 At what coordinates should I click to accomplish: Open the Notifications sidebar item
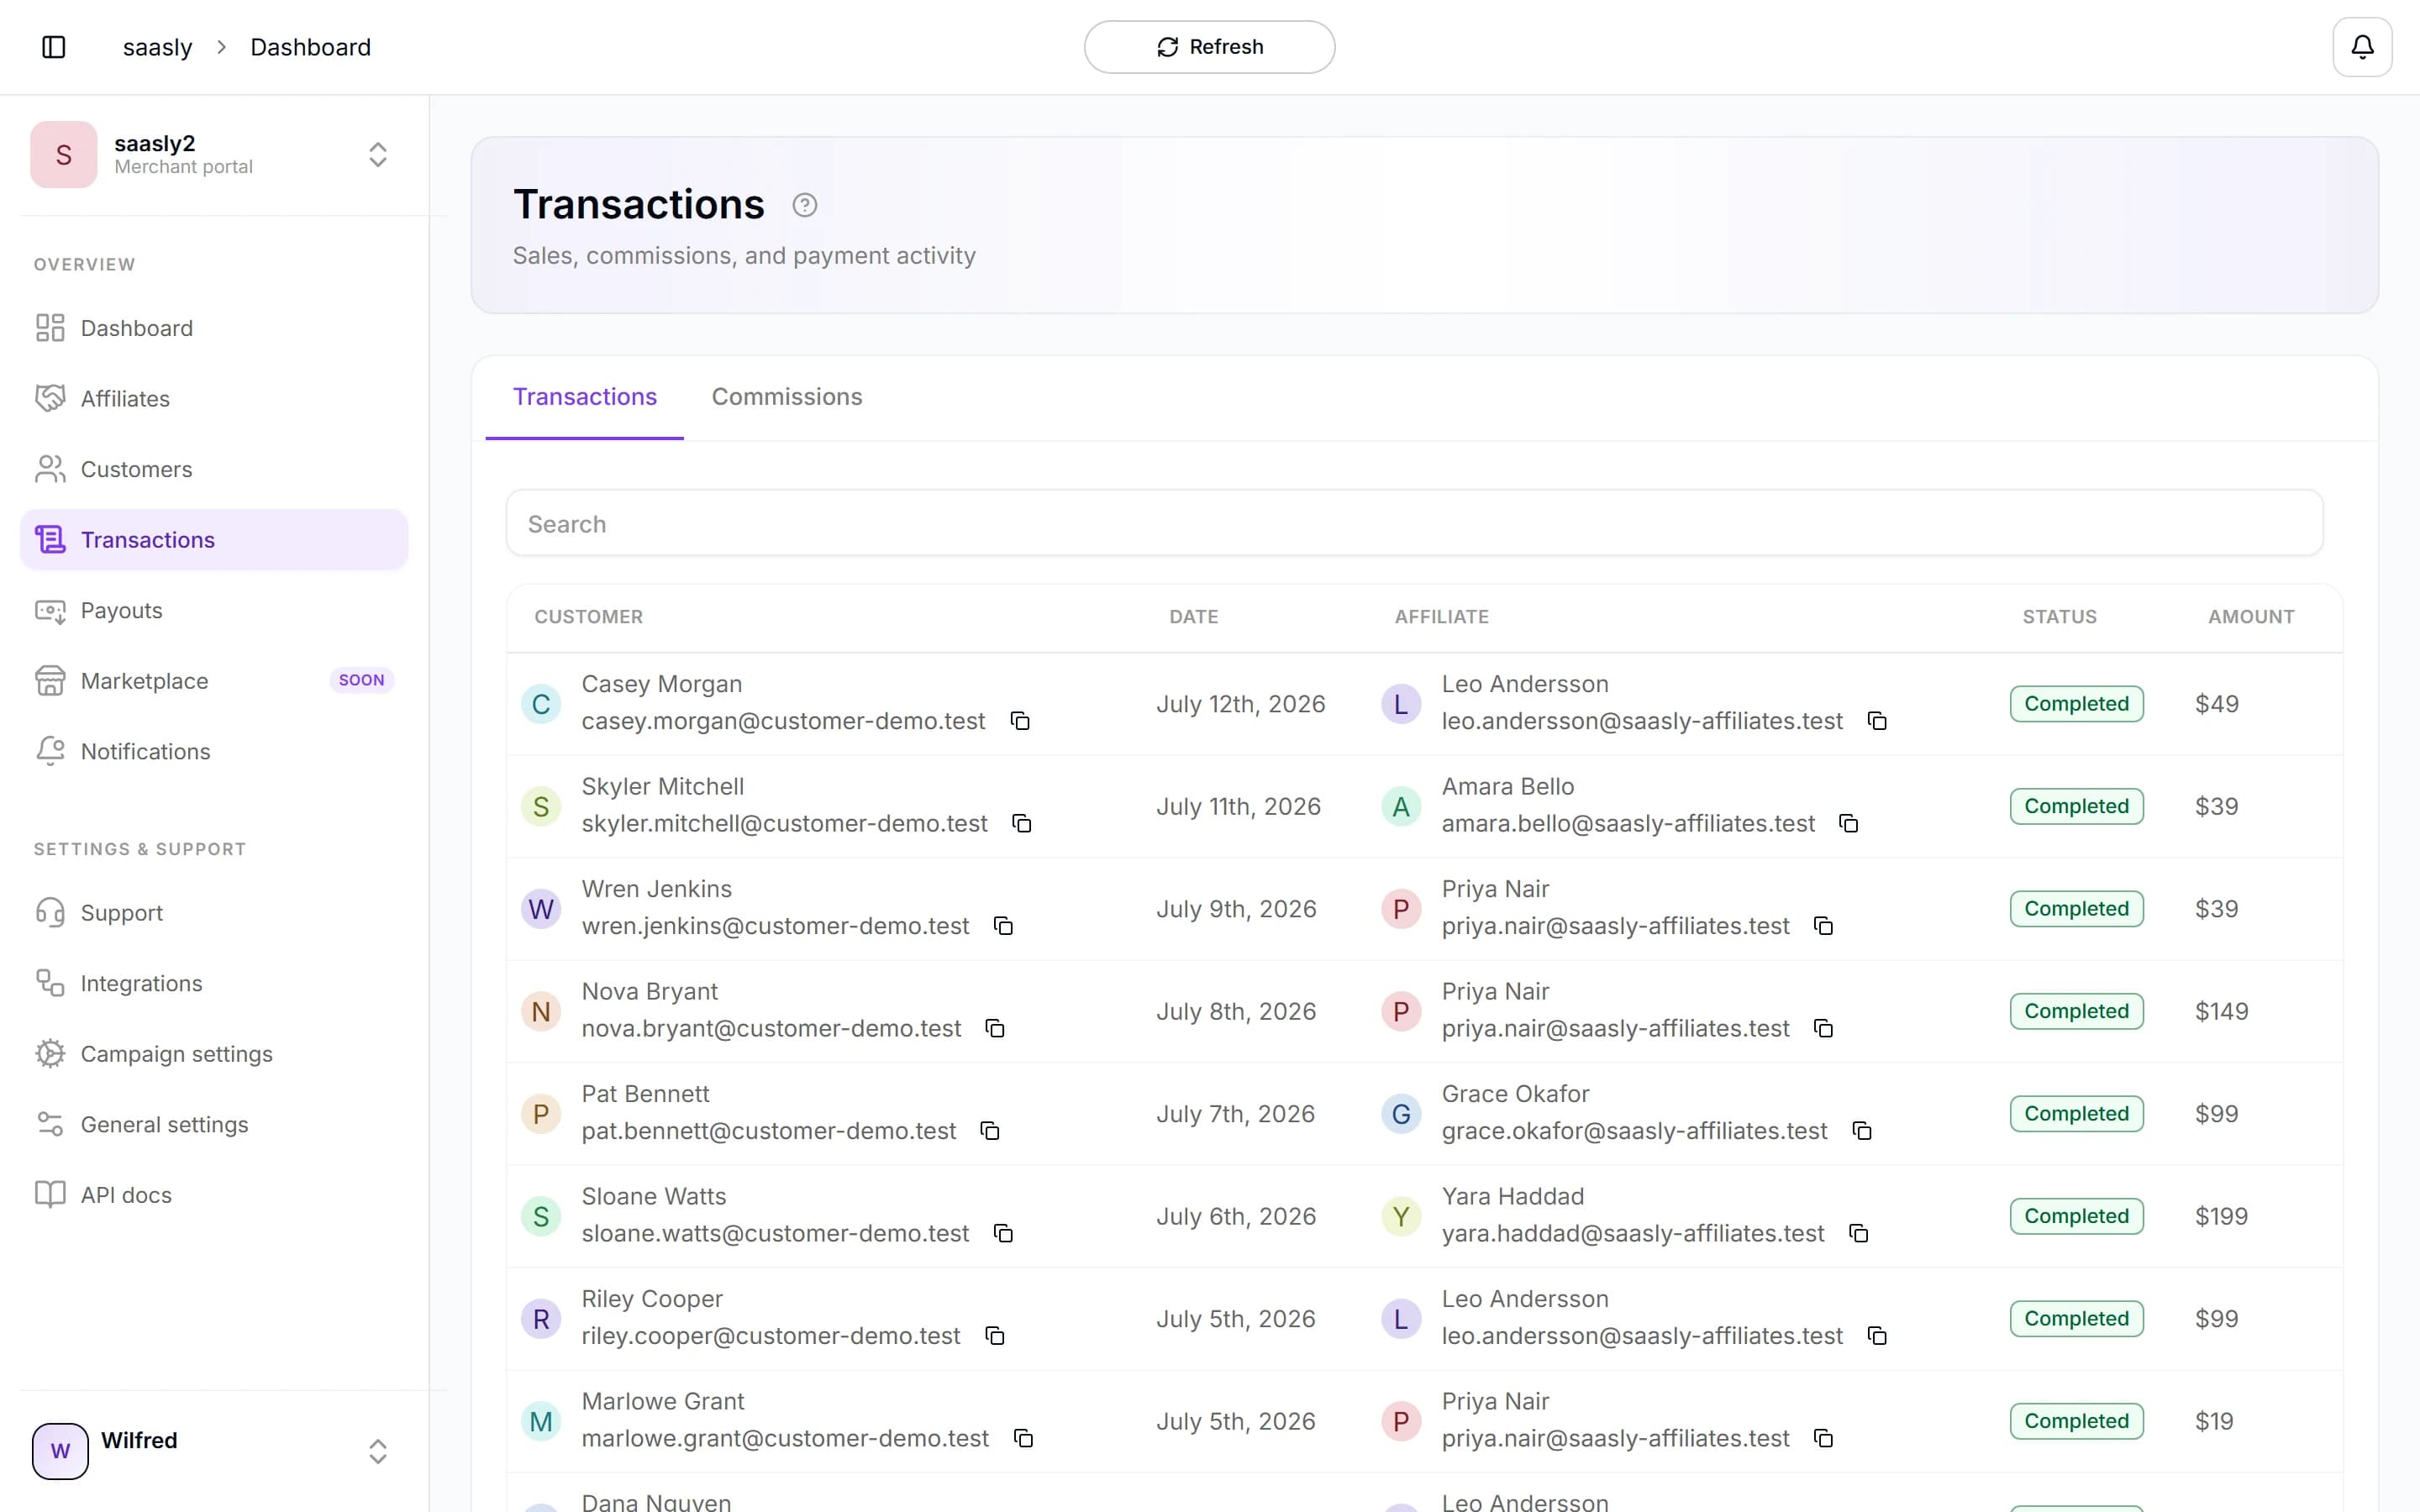[x=214, y=751]
